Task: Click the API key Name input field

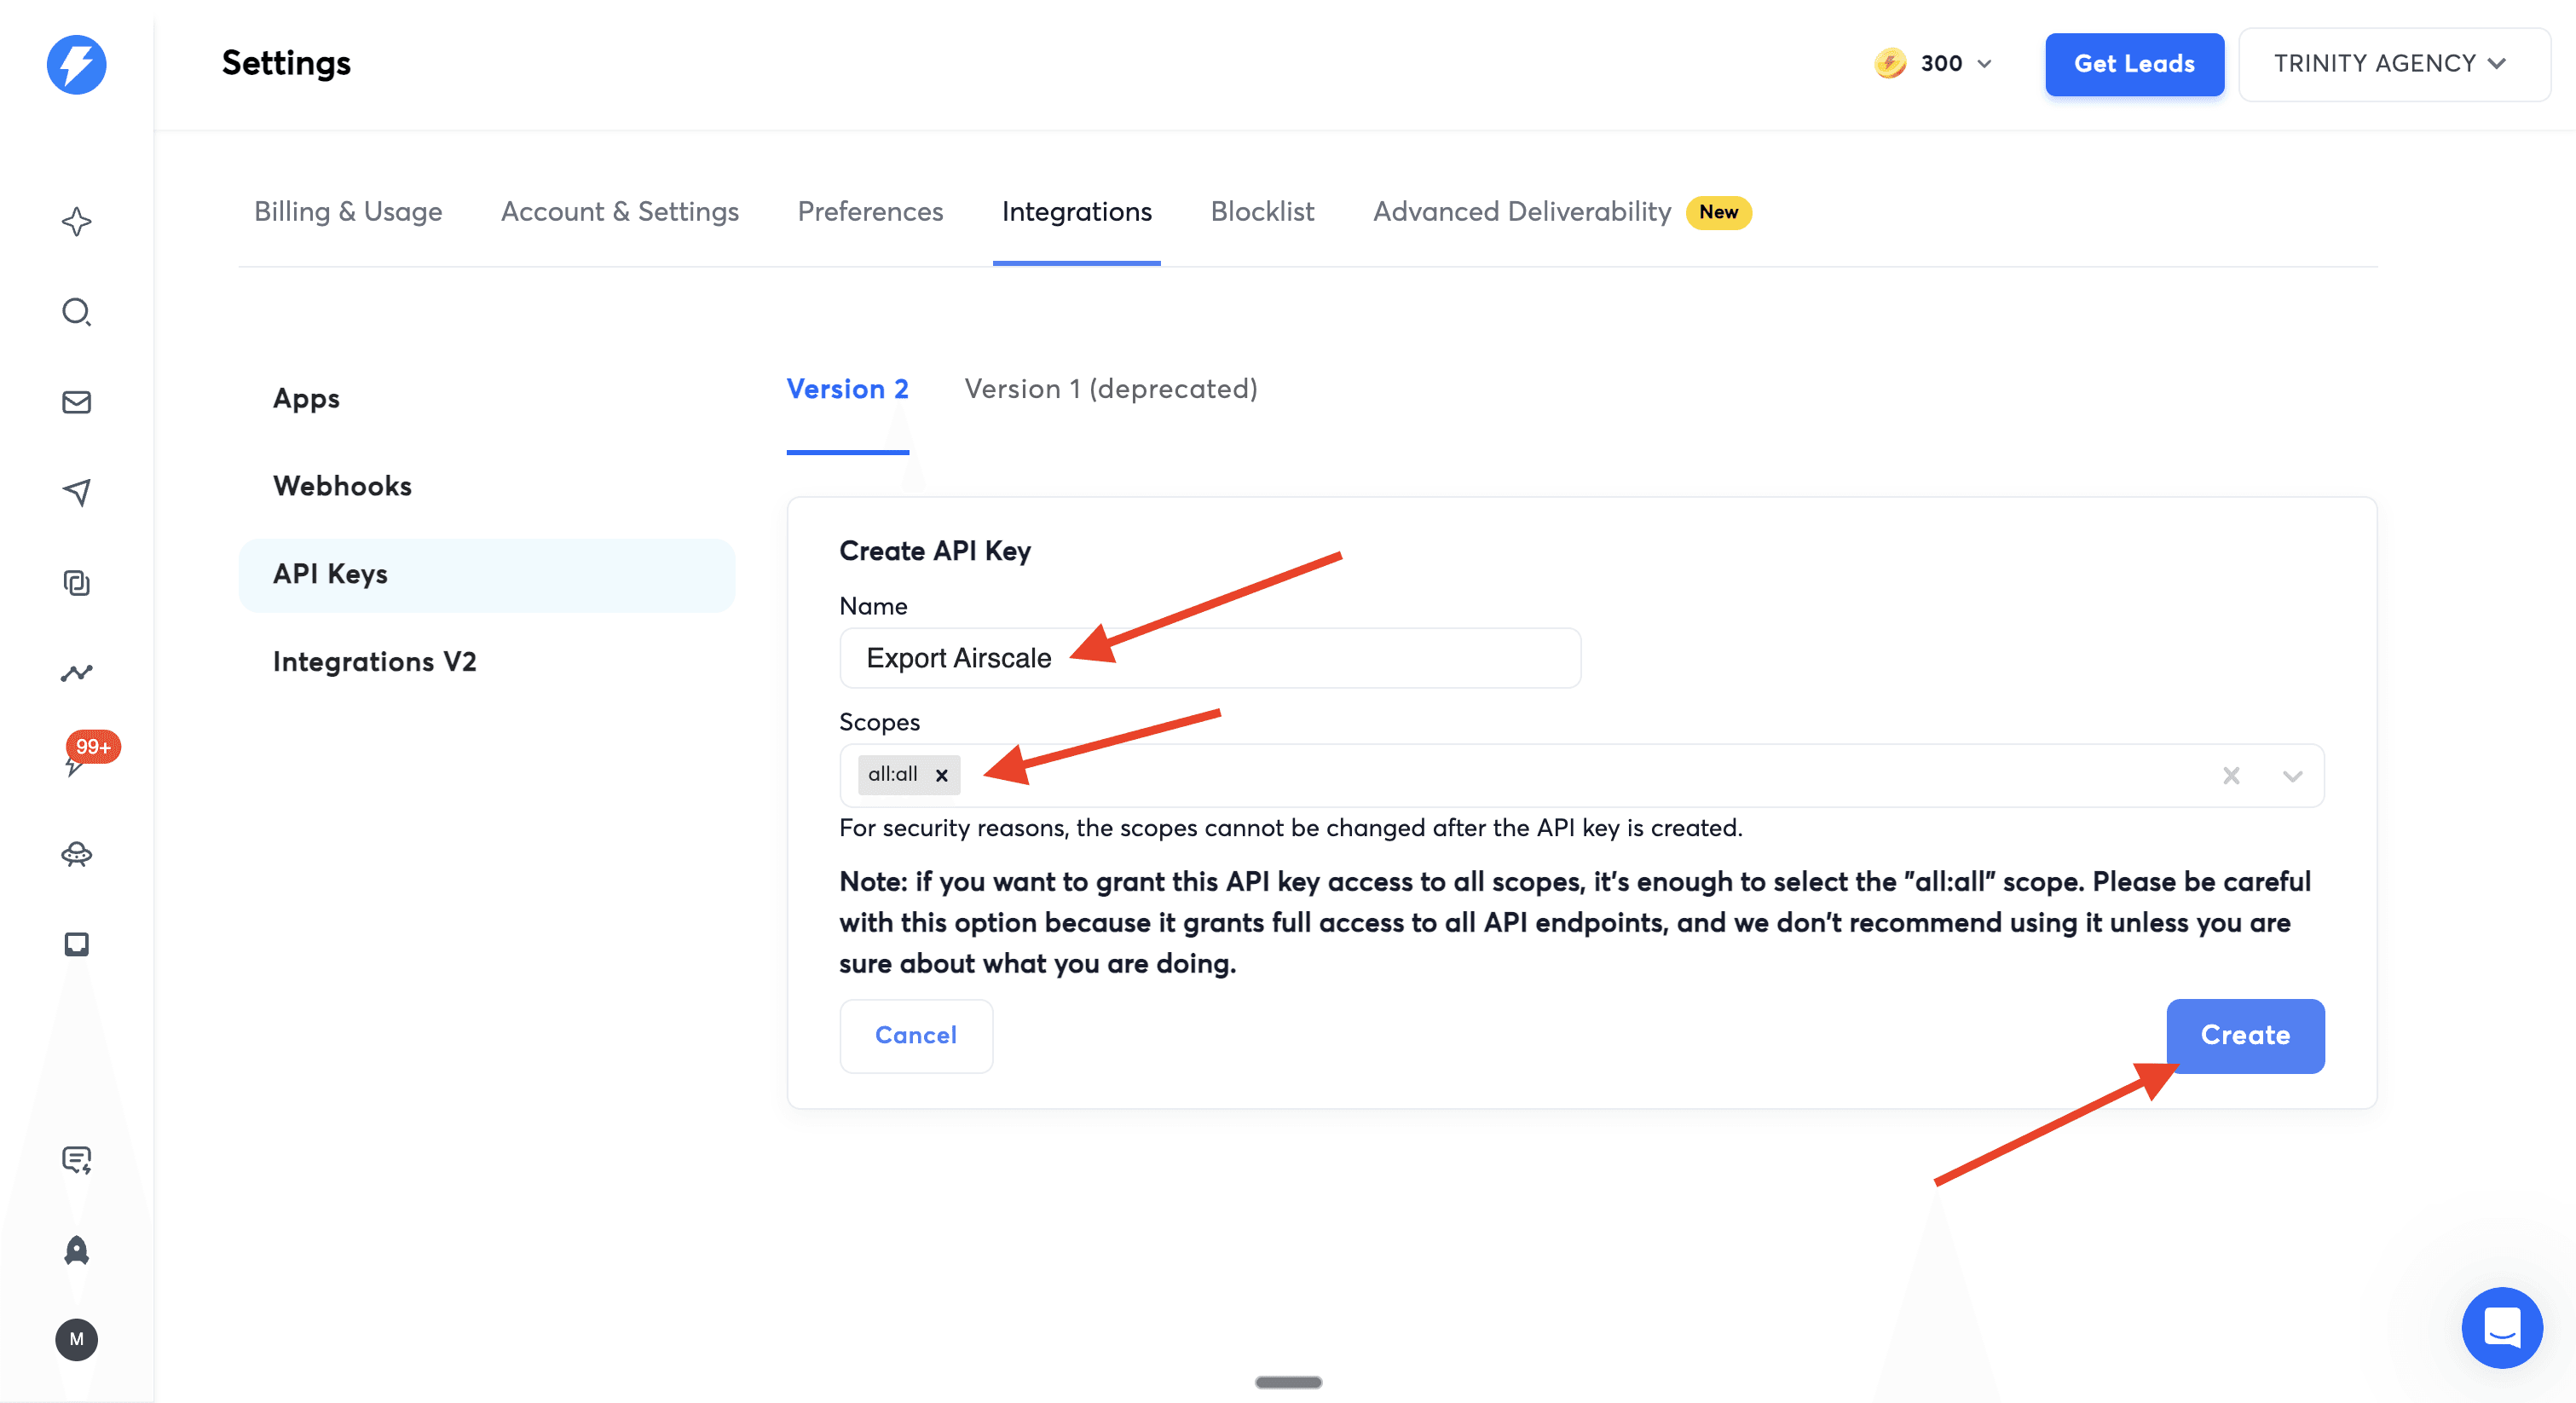Action: [1300, 658]
